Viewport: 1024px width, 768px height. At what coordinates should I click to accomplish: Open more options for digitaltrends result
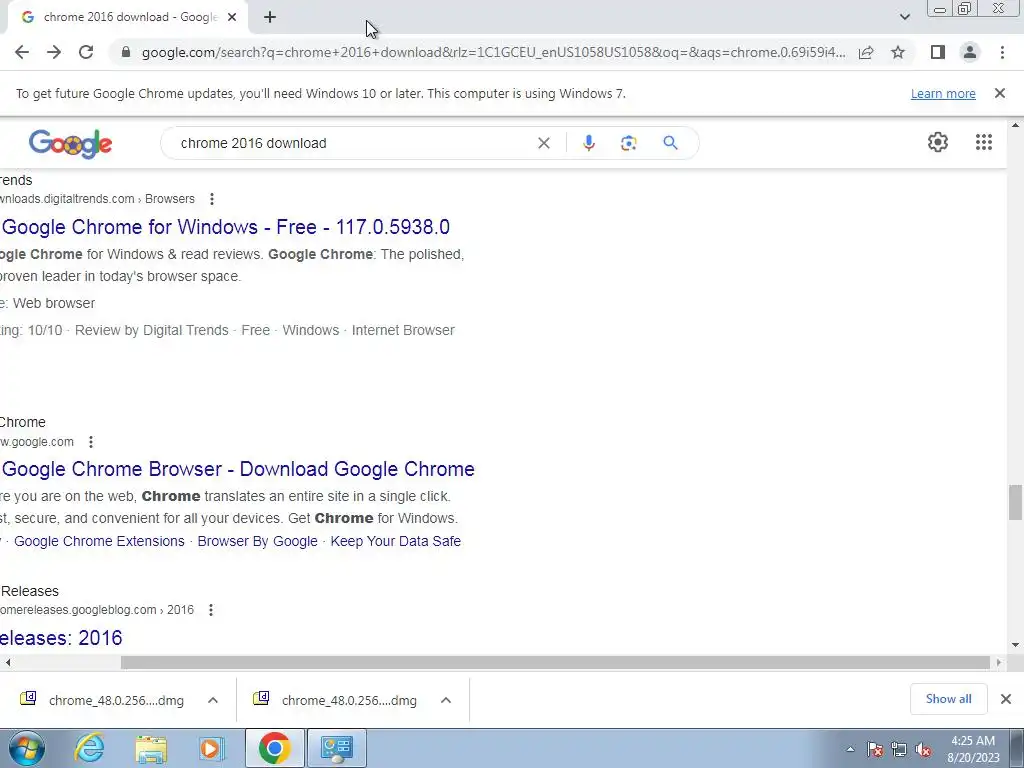212,199
